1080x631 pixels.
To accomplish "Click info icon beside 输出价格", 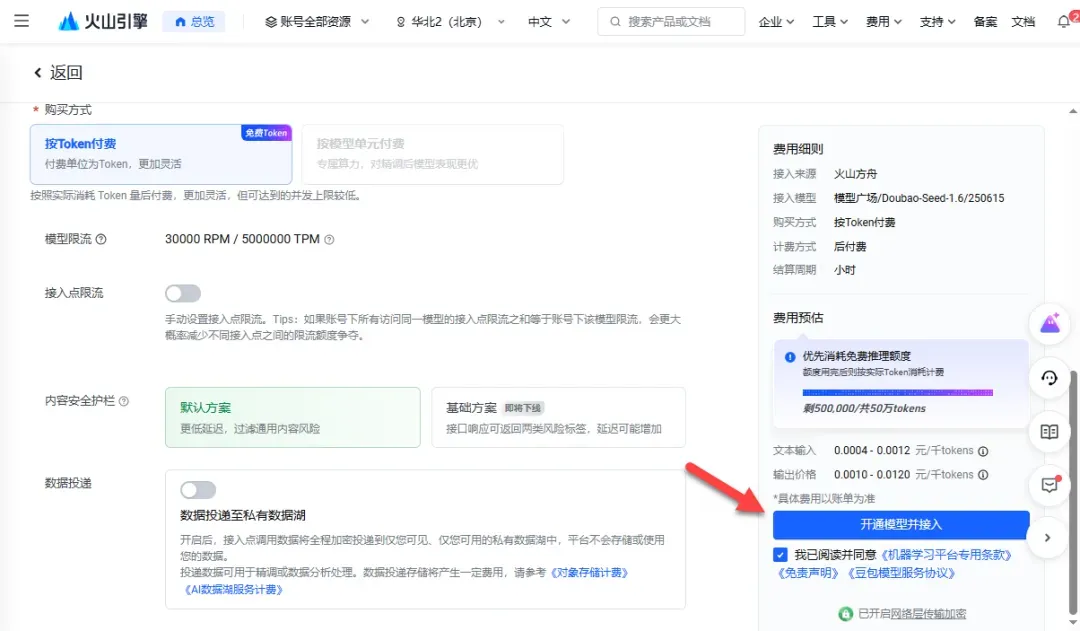I will 983,475.
